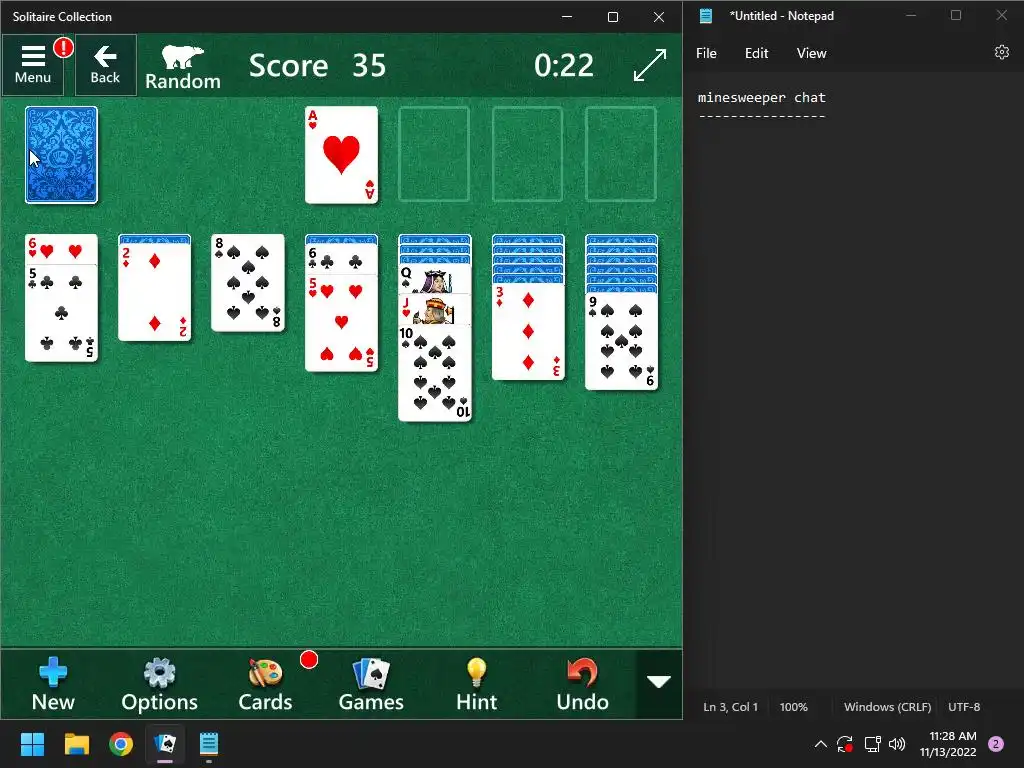Click 'Ln 3, Col 1' in status bar

click(x=730, y=707)
